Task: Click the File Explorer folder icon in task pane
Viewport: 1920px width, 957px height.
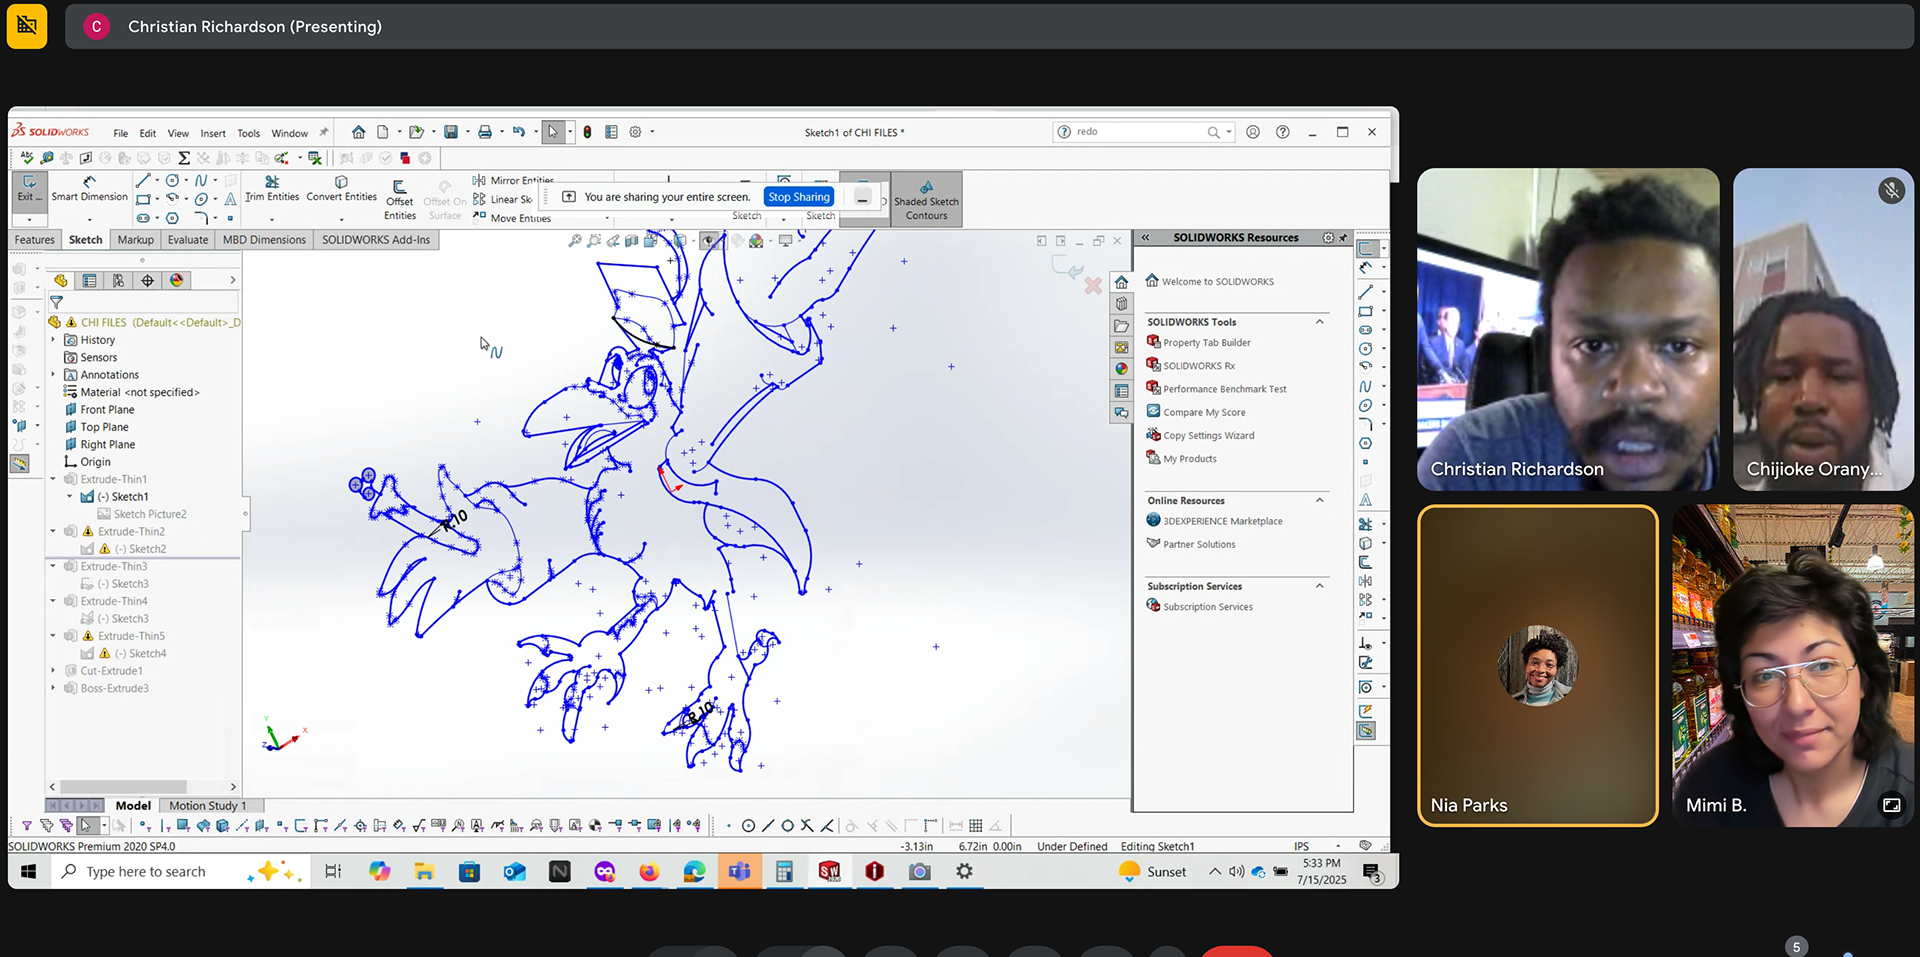Action: click(x=1121, y=326)
